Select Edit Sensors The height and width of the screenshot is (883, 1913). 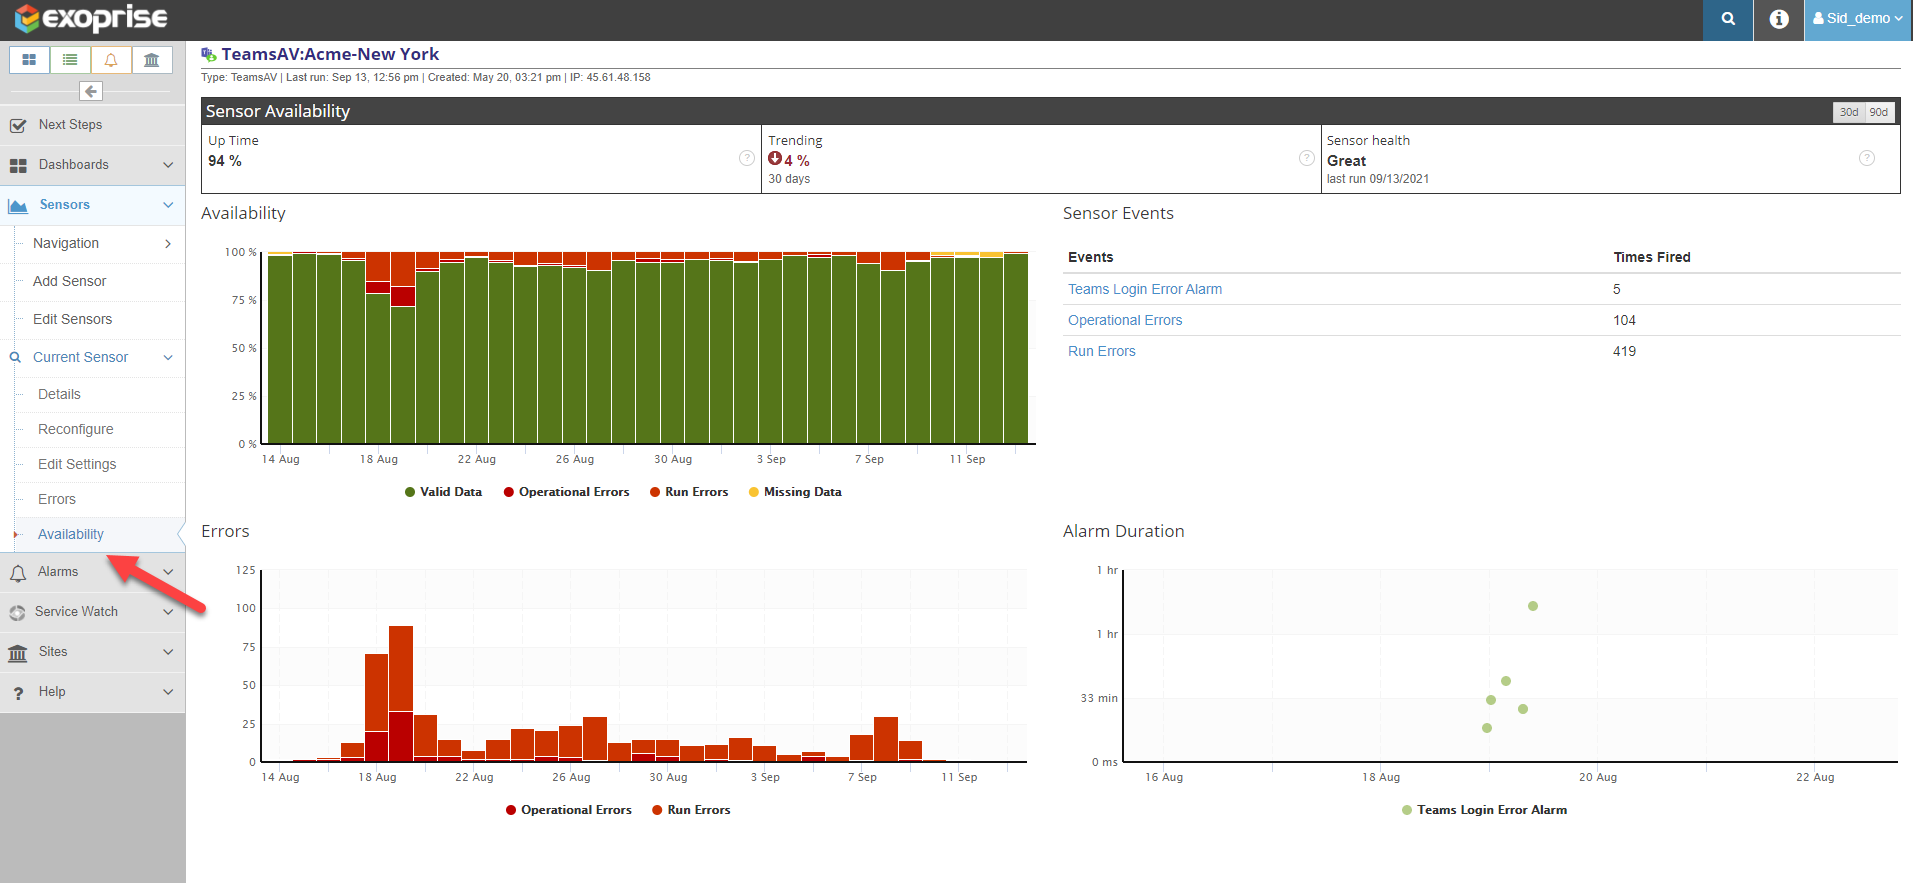(72, 319)
